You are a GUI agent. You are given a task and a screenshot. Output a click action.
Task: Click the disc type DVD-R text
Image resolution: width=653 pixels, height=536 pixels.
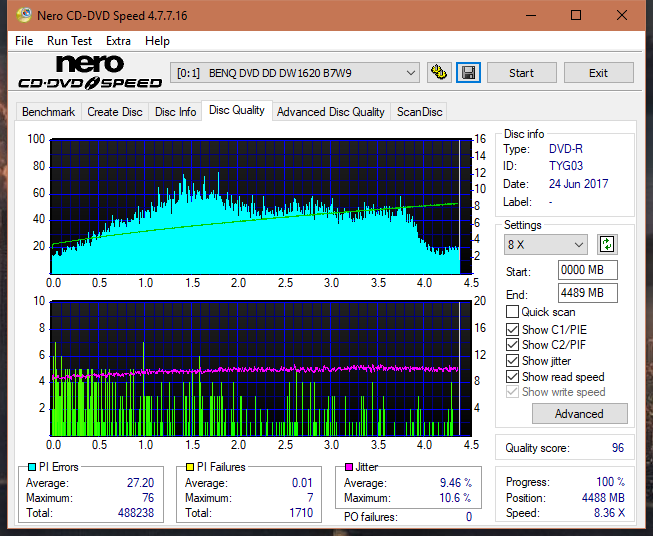click(566, 149)
